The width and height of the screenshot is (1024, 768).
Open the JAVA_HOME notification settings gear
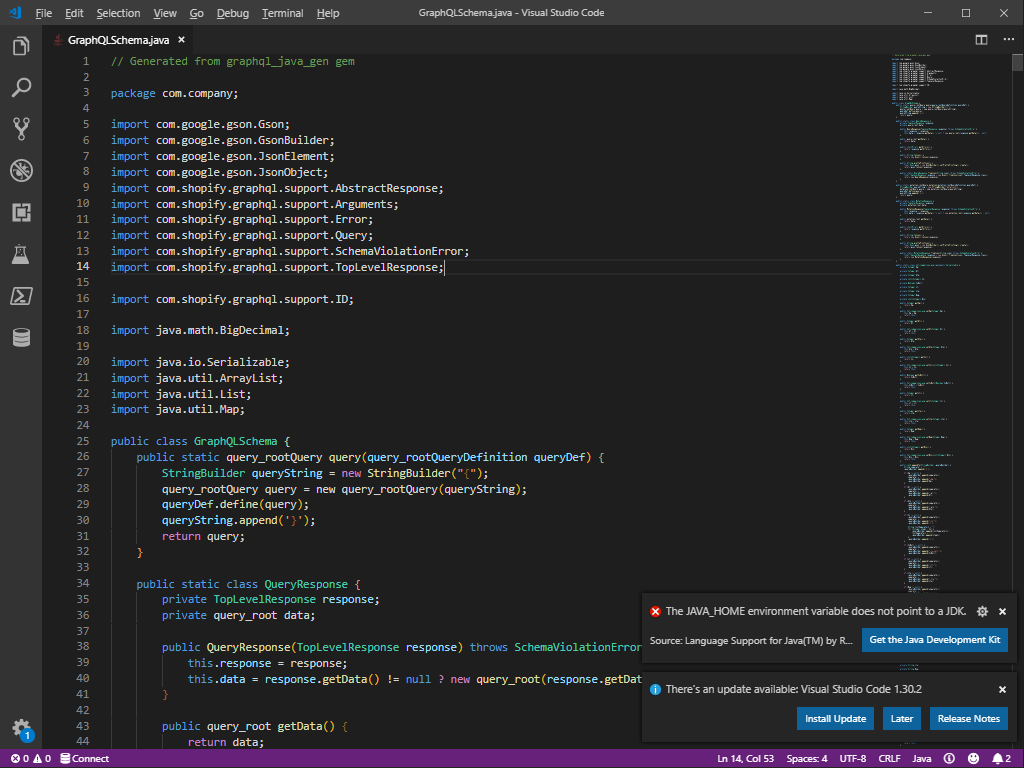tap(982, 611)
